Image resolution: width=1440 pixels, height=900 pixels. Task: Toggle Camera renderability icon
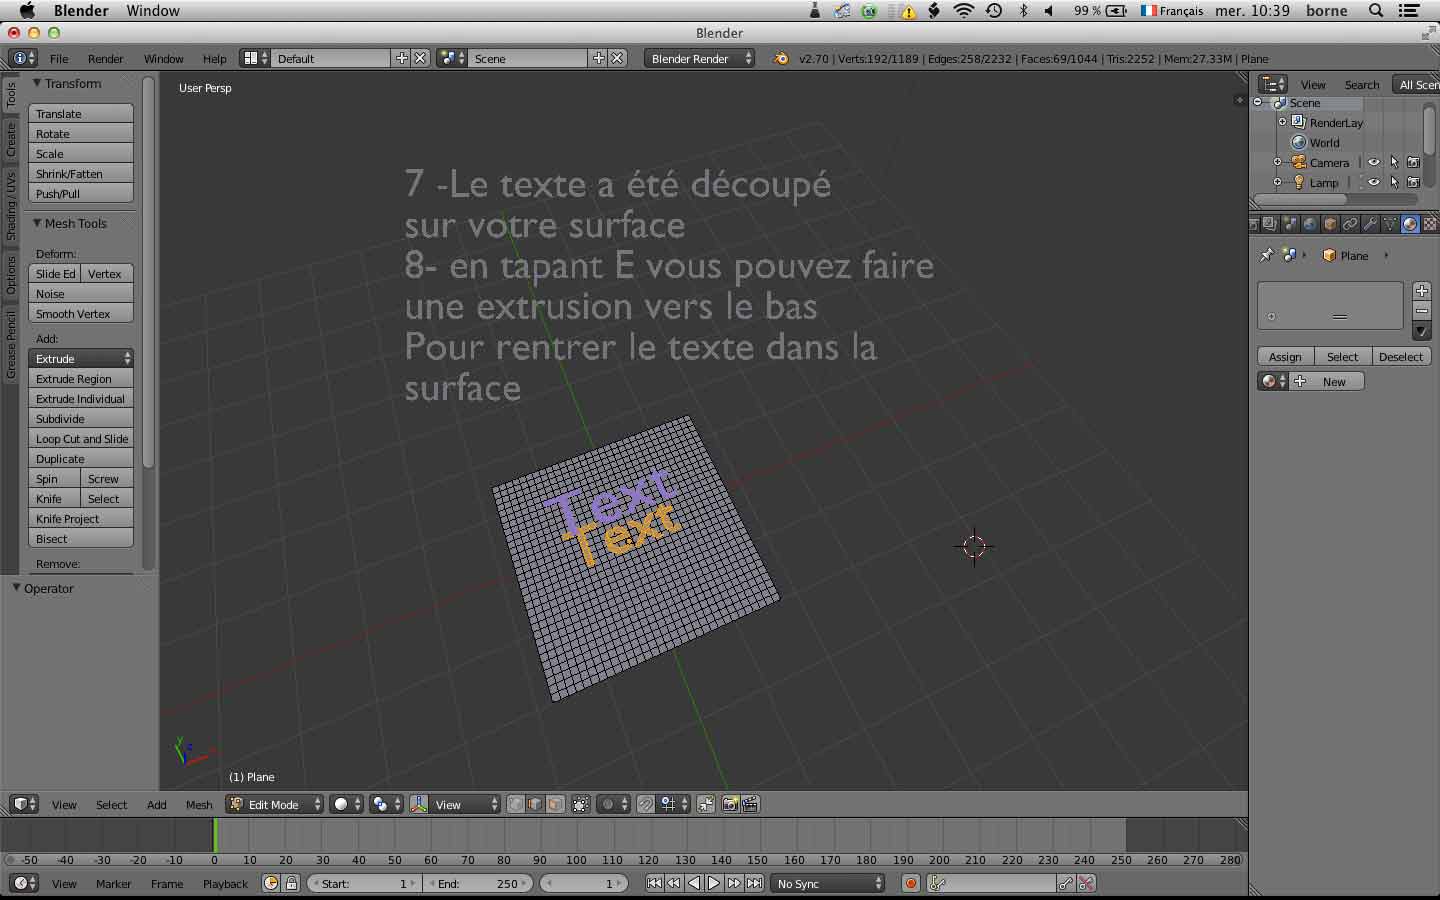(1413, 162)
